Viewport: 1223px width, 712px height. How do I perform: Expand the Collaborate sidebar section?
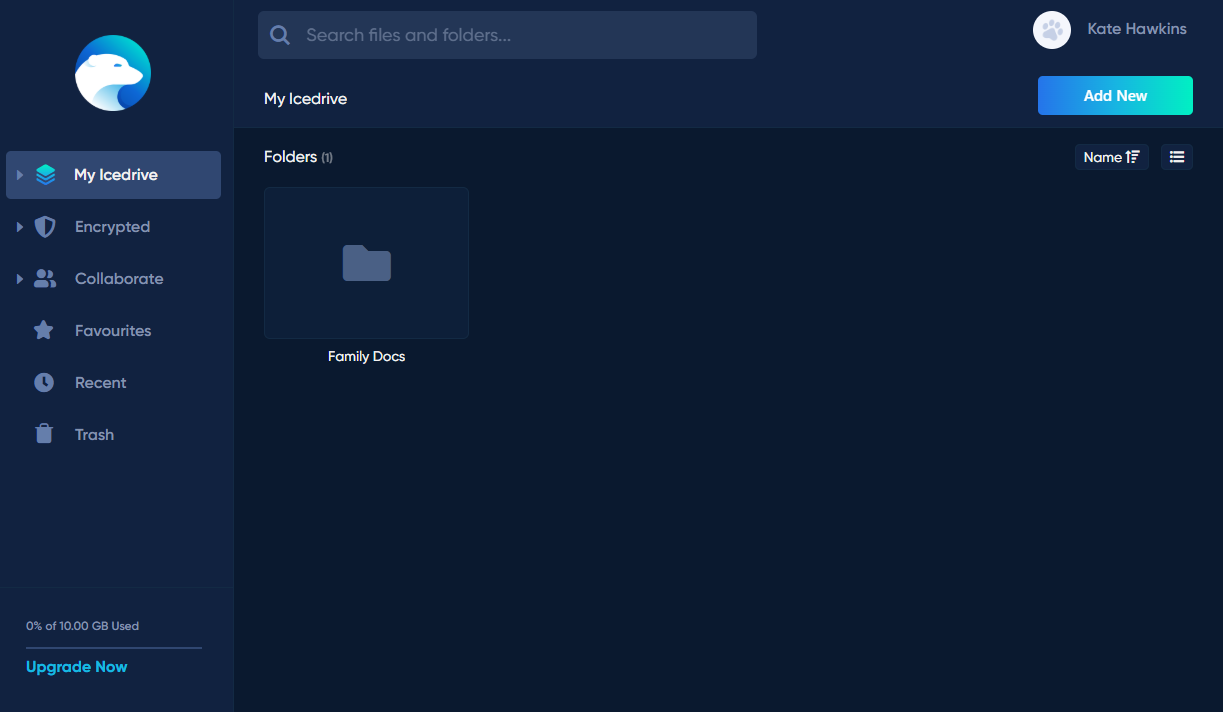[x=20, y=278]
